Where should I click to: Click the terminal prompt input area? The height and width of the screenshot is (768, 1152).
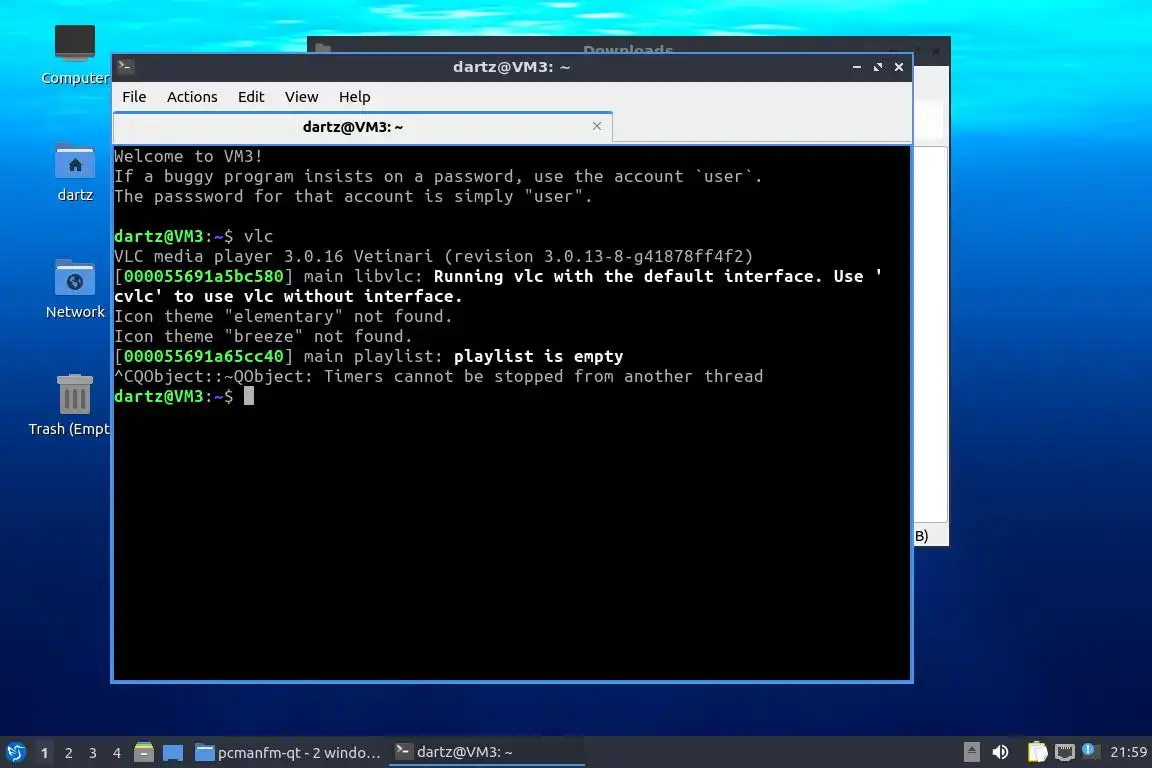click(249, 396)
